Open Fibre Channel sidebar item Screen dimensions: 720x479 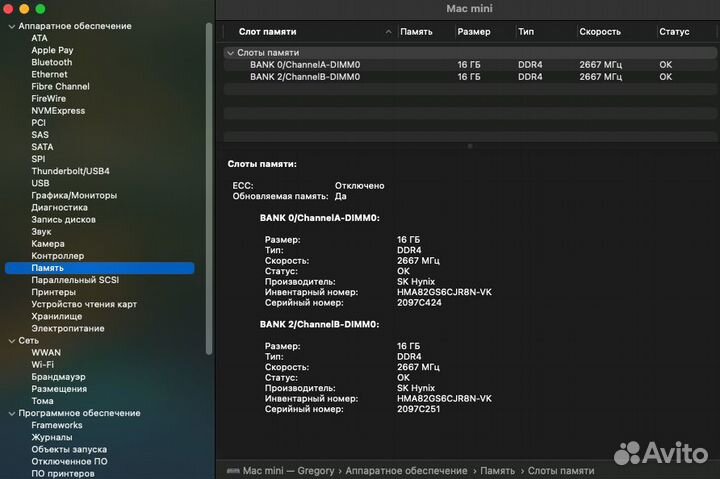(60, 86)
